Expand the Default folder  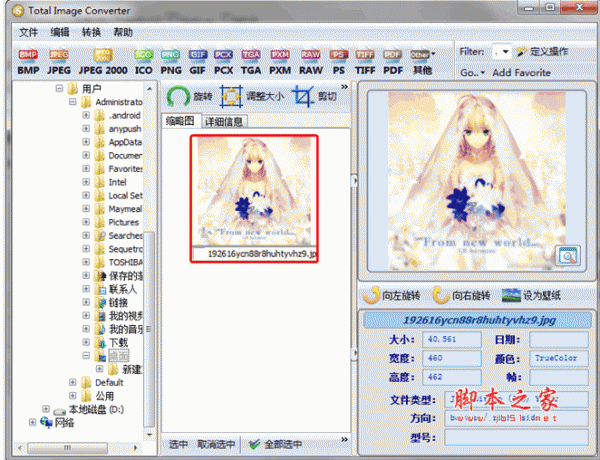point(72,382)
